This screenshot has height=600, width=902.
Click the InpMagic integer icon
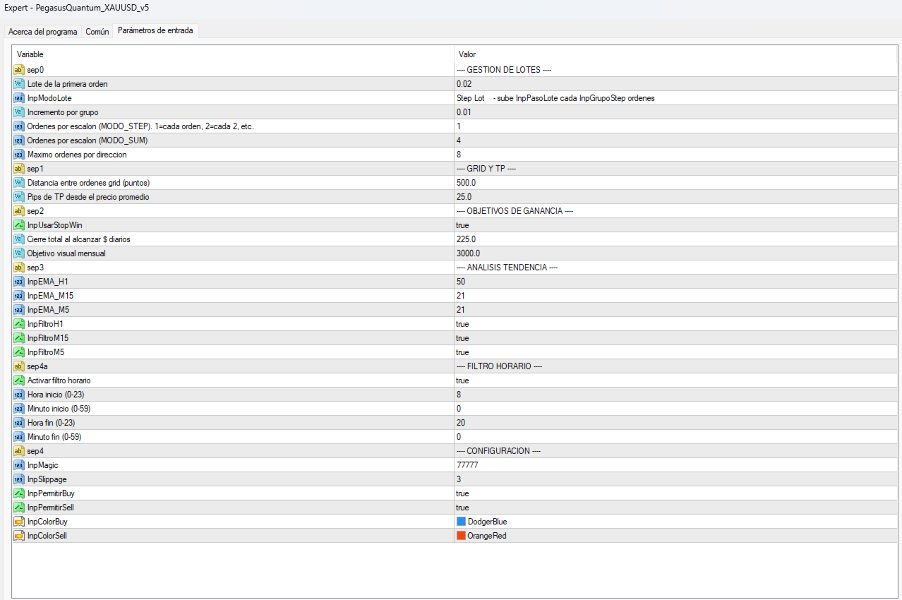click(x=19, y=465)
